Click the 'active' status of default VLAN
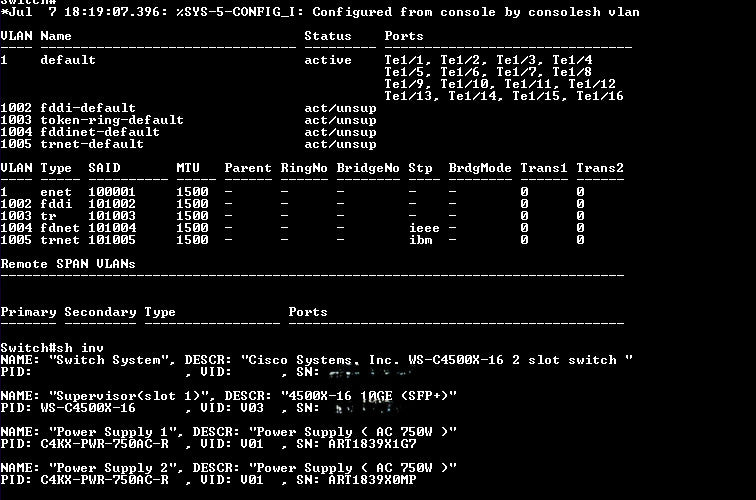756x500 pixels. pos(328,60)
